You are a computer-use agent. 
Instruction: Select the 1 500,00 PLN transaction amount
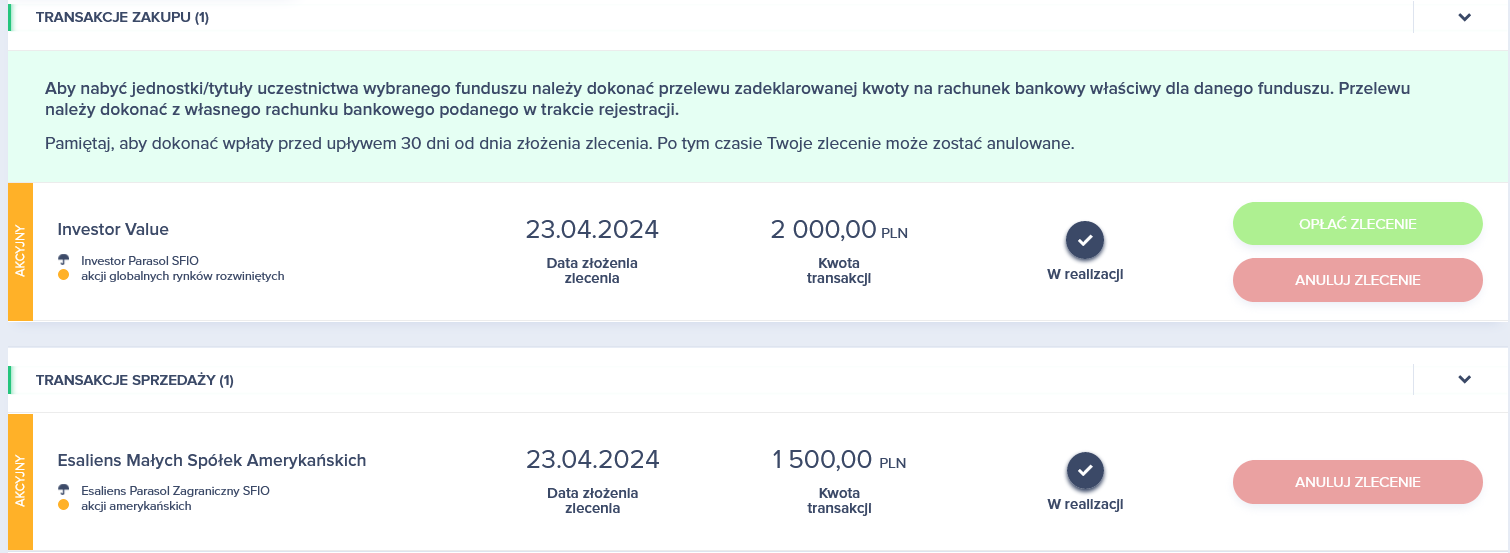(x=839, y=460)
